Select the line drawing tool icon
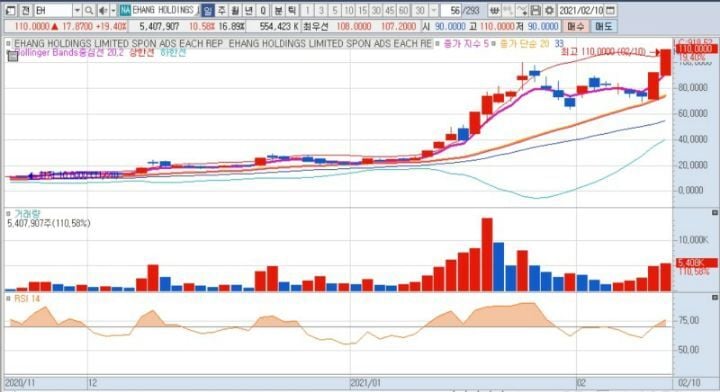 tap(522, 10)
